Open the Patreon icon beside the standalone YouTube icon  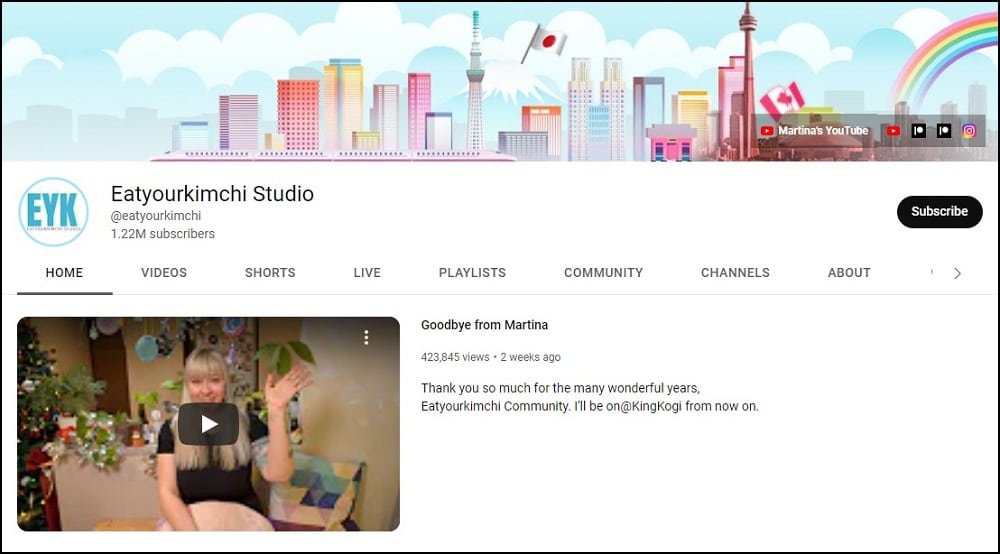point(918,131)
